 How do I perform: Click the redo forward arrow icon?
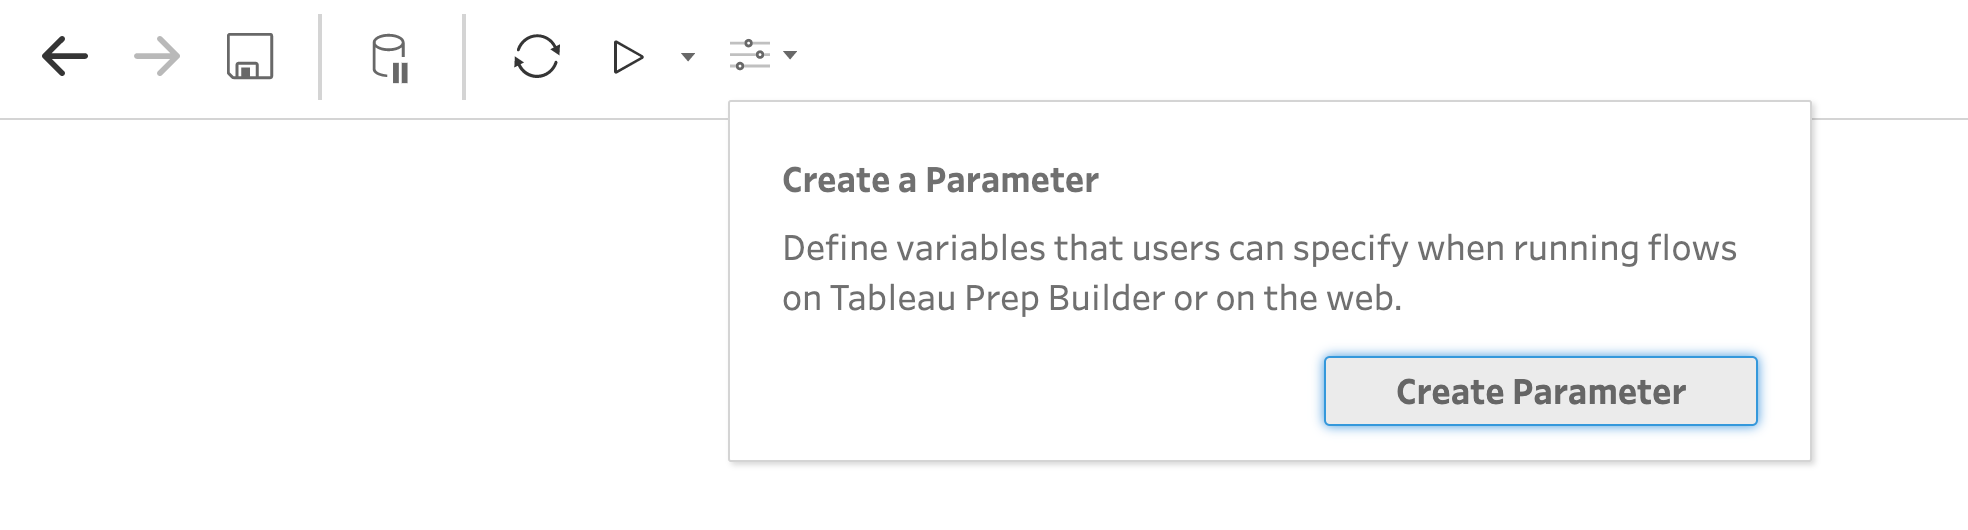(x=157, y=57)
